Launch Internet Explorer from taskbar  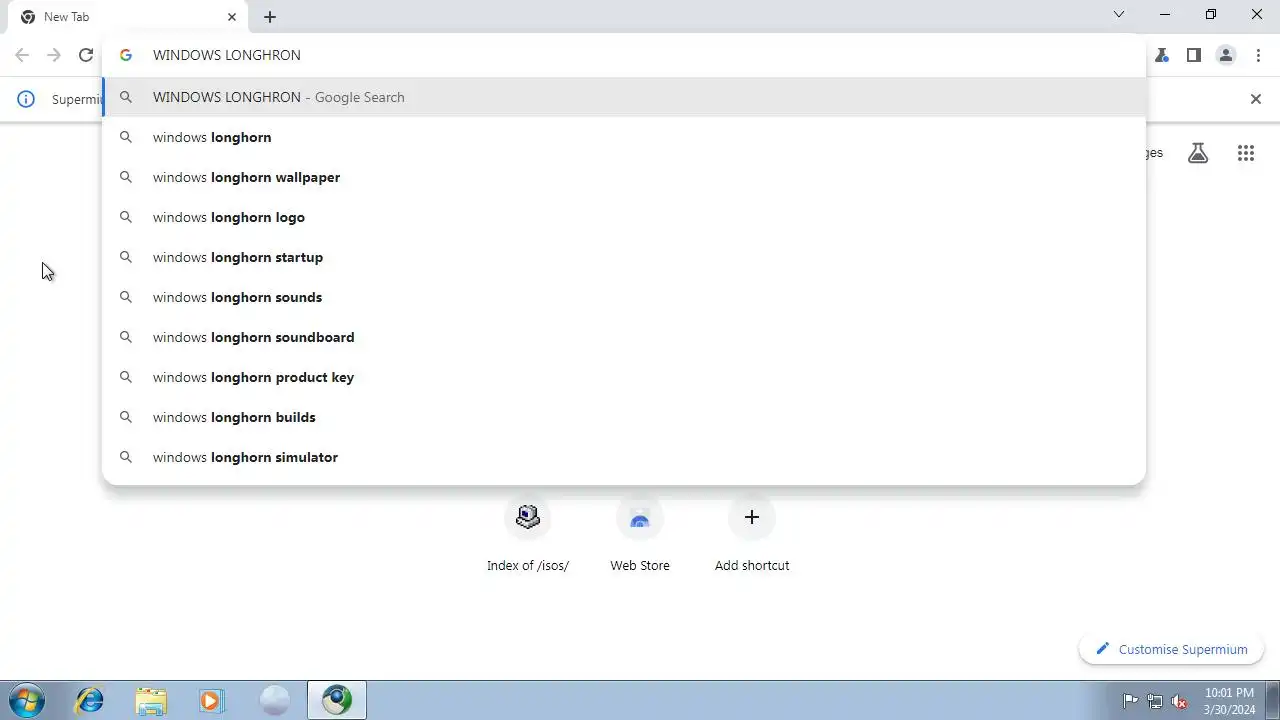[90, 700]
